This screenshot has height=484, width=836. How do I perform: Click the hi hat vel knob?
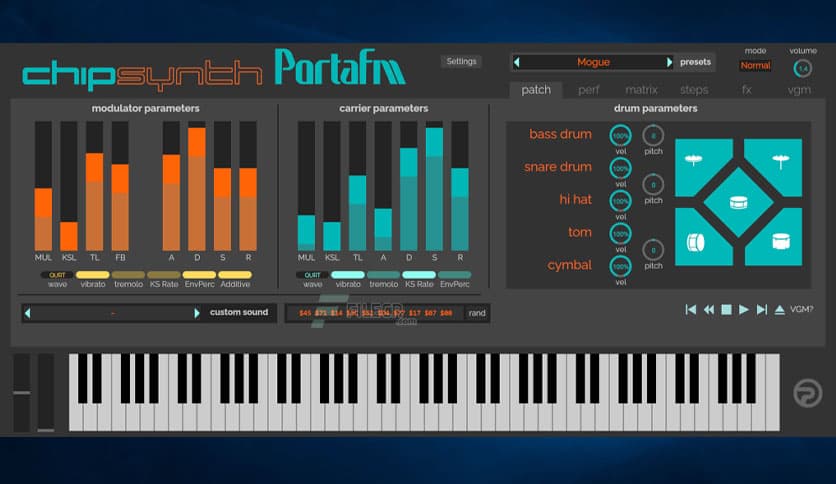(621, 201)
